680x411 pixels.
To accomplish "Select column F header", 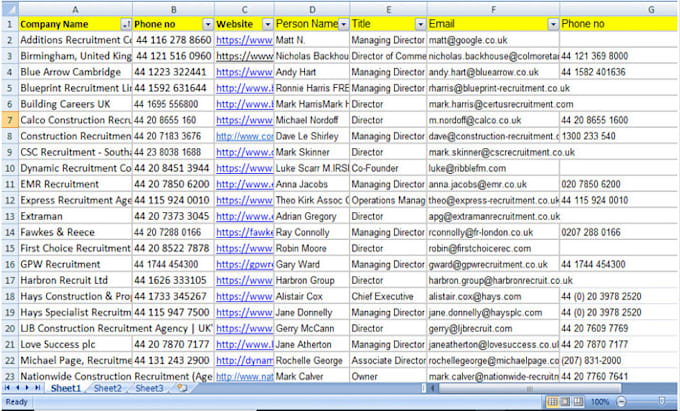I will tap(493, 9).
